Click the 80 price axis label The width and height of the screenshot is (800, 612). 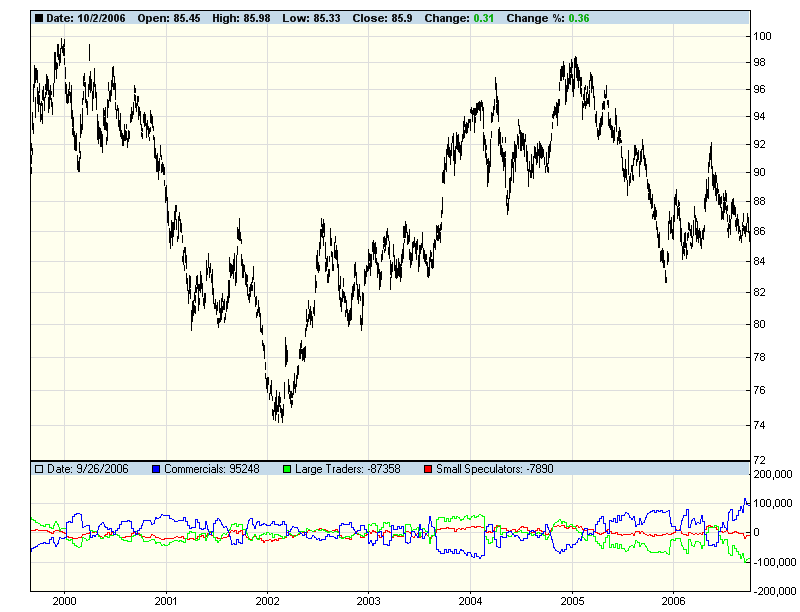click(759, 324)
